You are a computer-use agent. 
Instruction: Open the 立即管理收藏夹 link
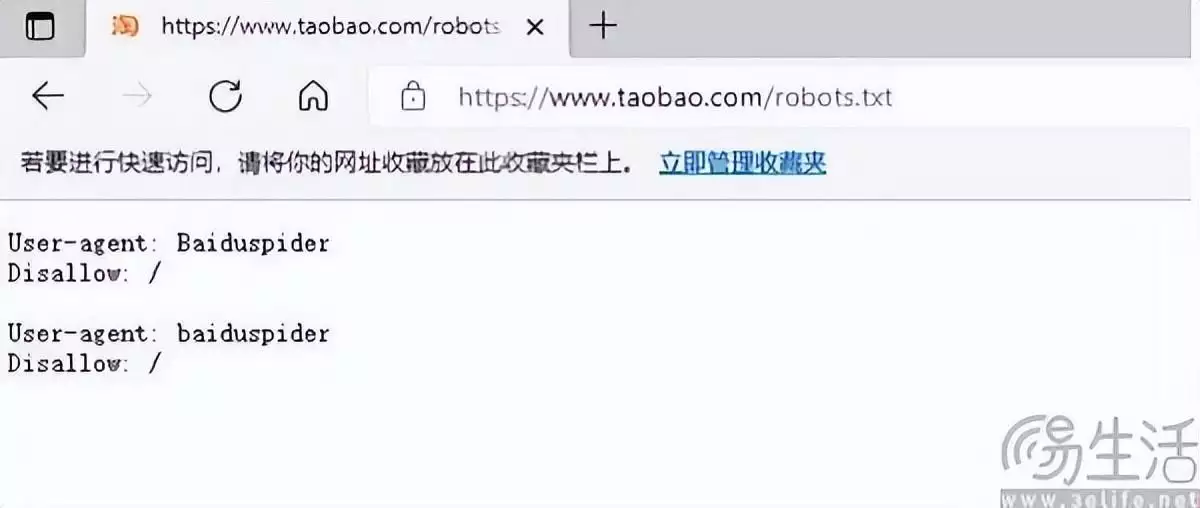(742, 164)
